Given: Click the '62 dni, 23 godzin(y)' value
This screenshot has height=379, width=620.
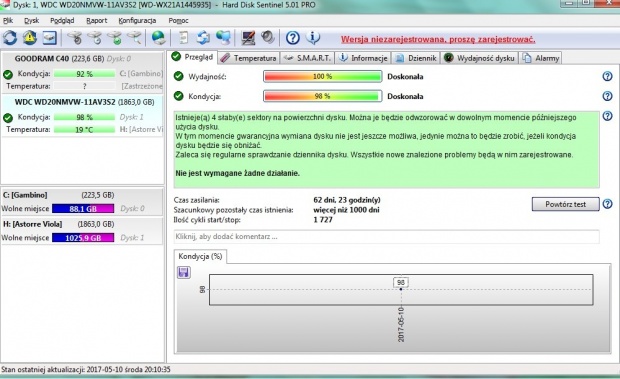Looking at the screenshot, I should 347,200.
